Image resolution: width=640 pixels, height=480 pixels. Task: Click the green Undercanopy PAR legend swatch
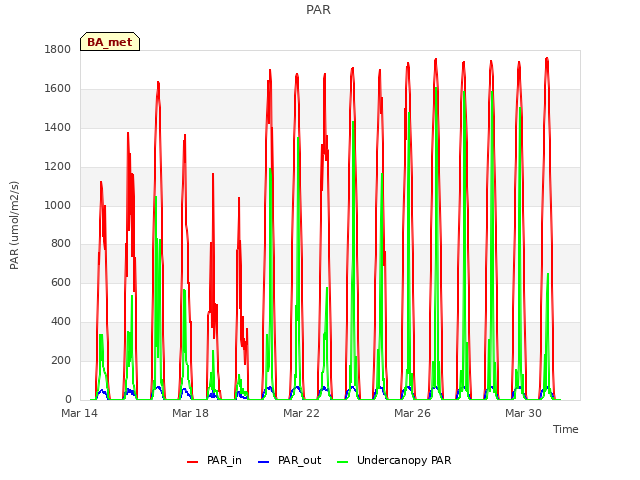click(x=343, y=462)
